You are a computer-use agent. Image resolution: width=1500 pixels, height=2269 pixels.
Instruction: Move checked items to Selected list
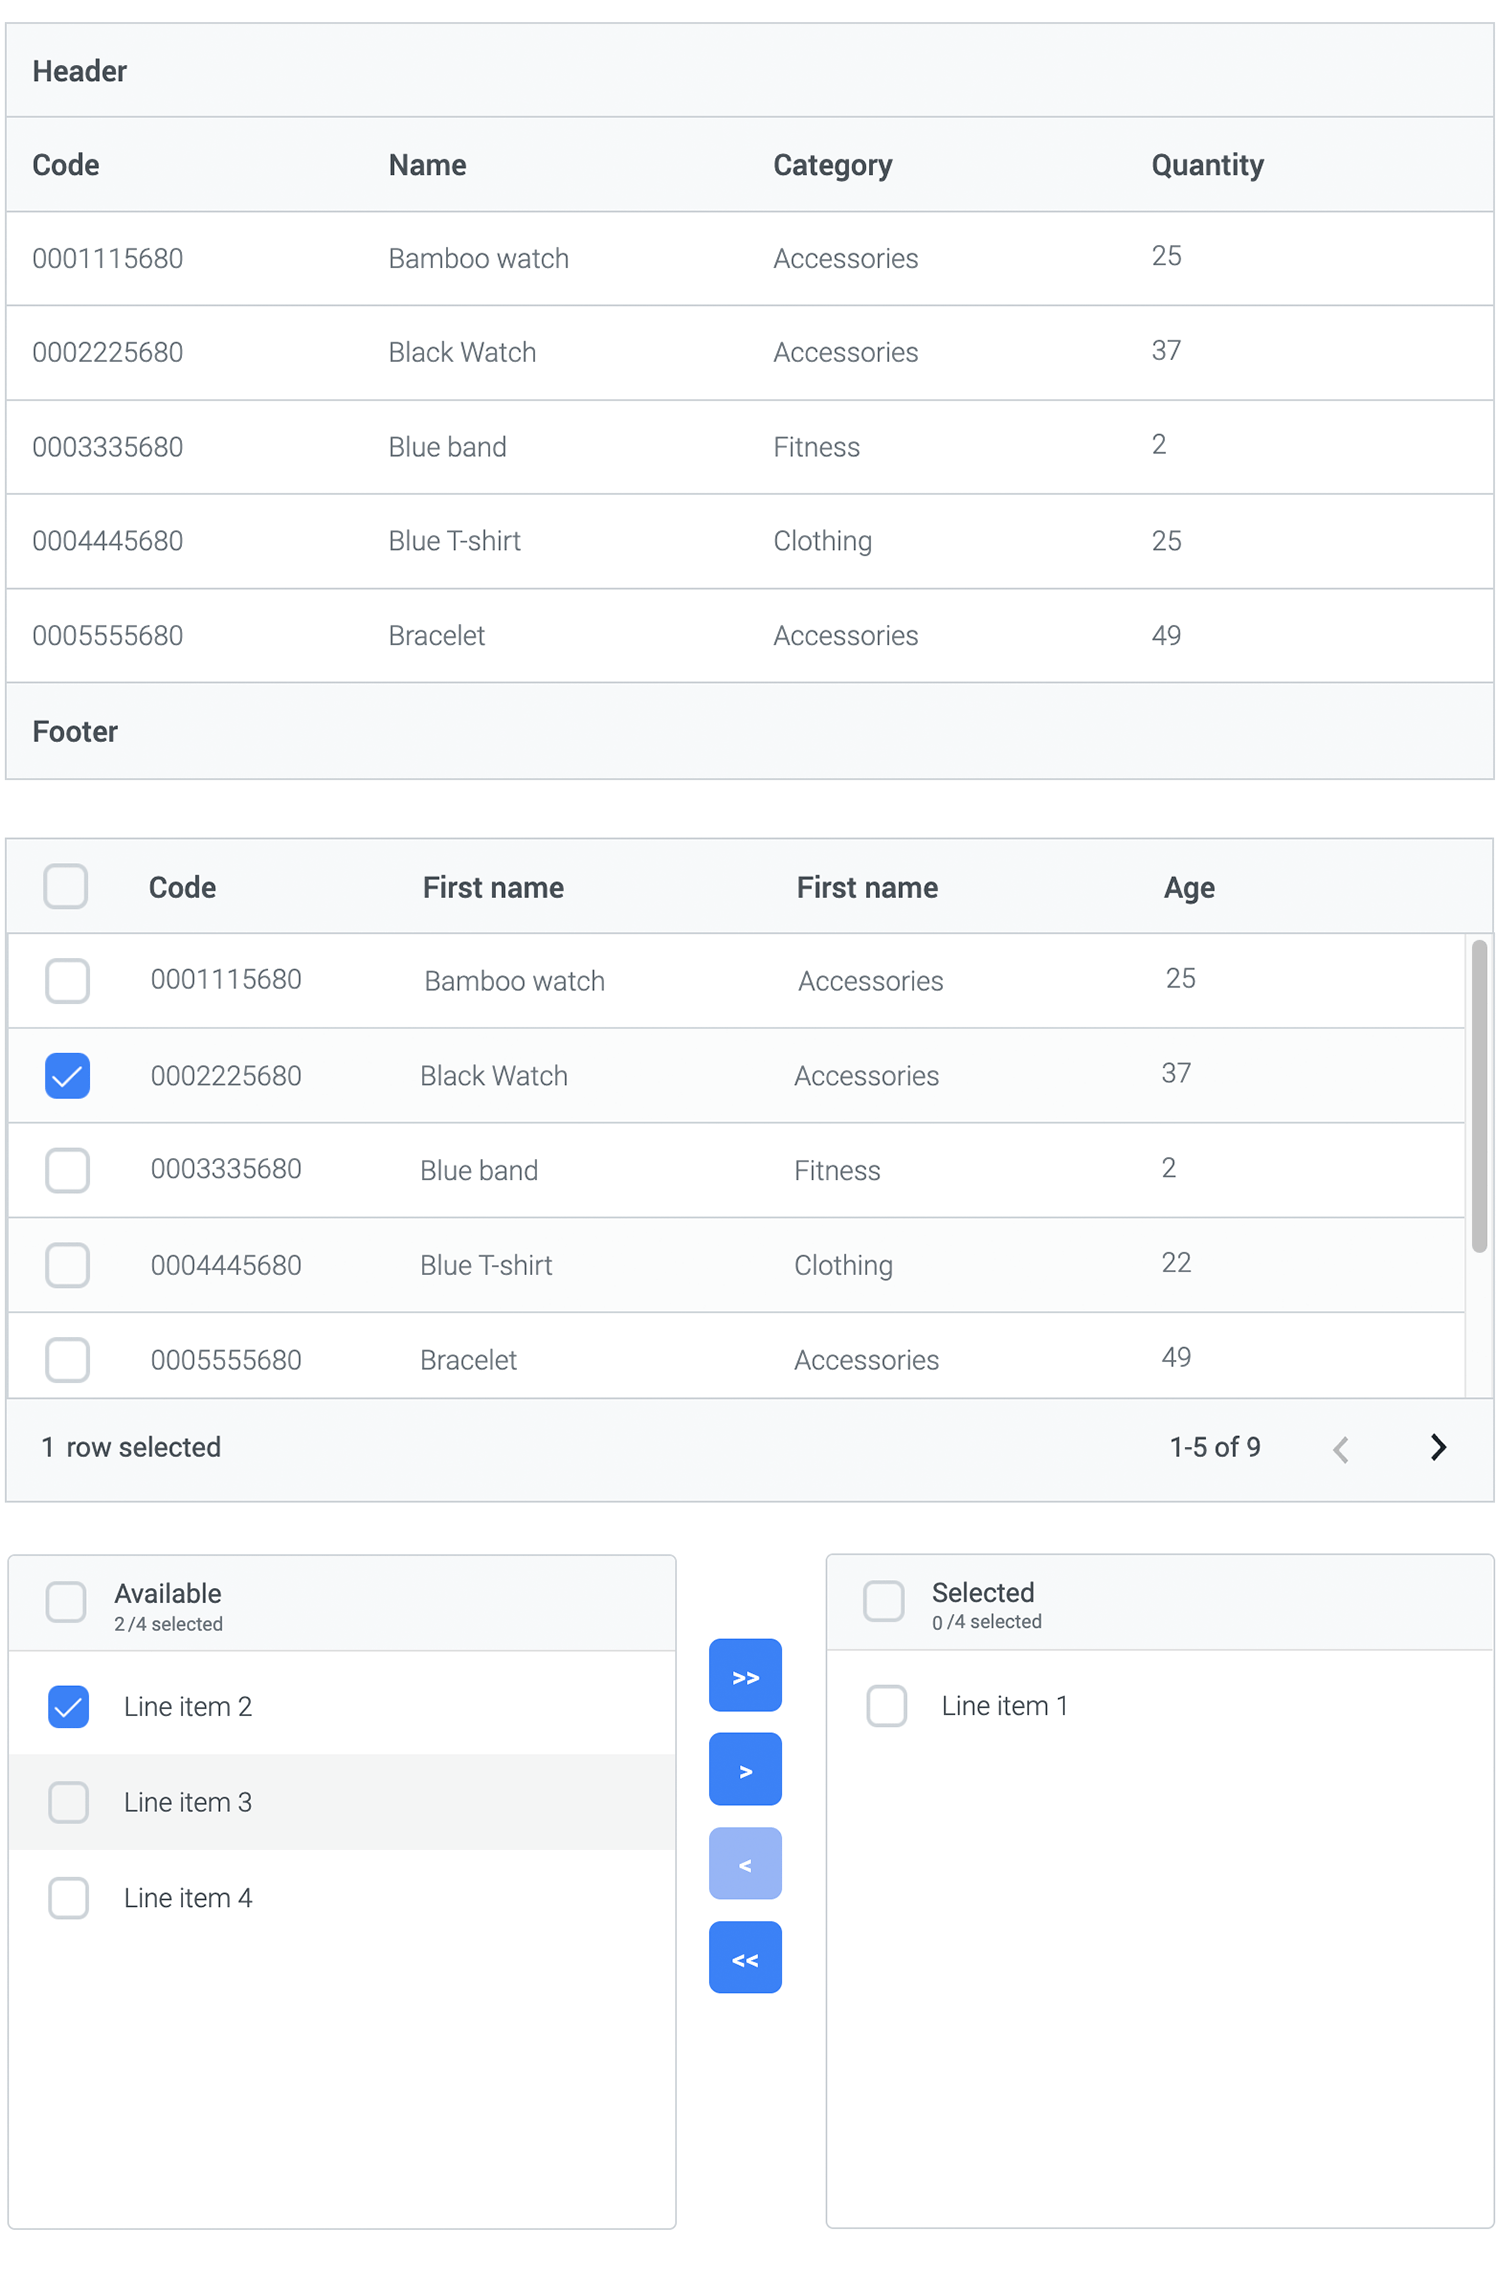(745, 1769)
